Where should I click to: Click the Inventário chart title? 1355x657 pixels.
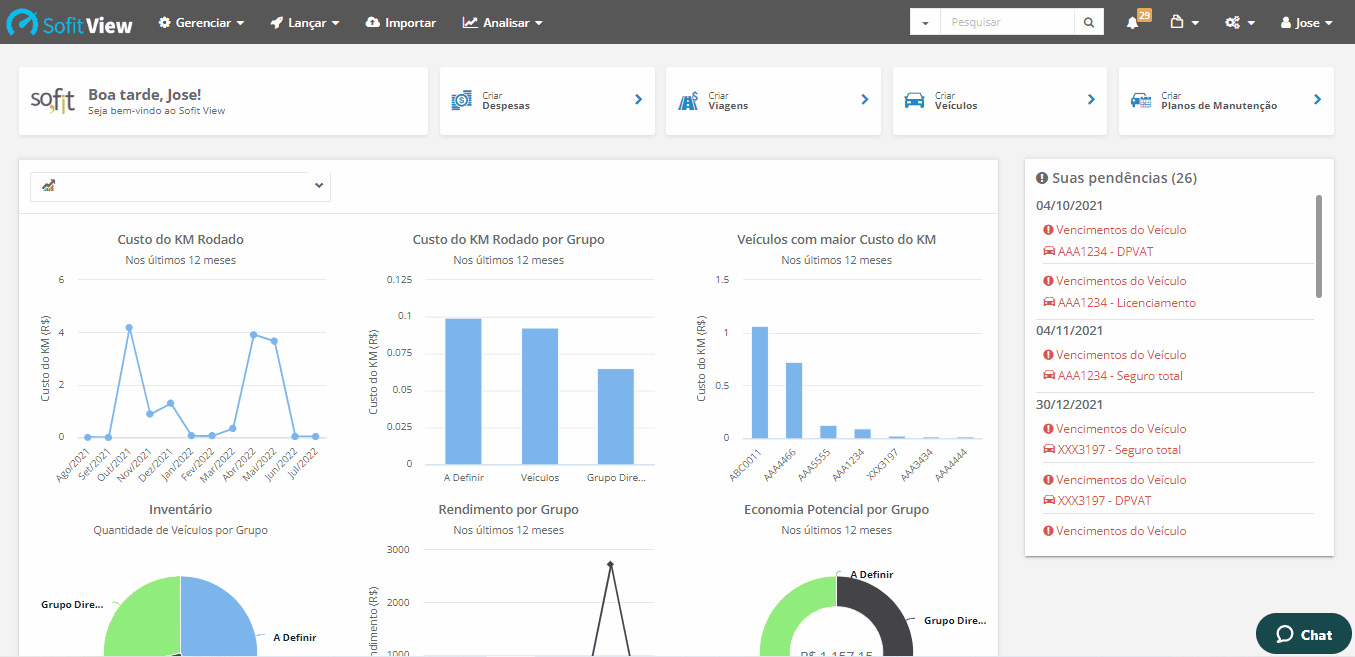click(181, 509)
